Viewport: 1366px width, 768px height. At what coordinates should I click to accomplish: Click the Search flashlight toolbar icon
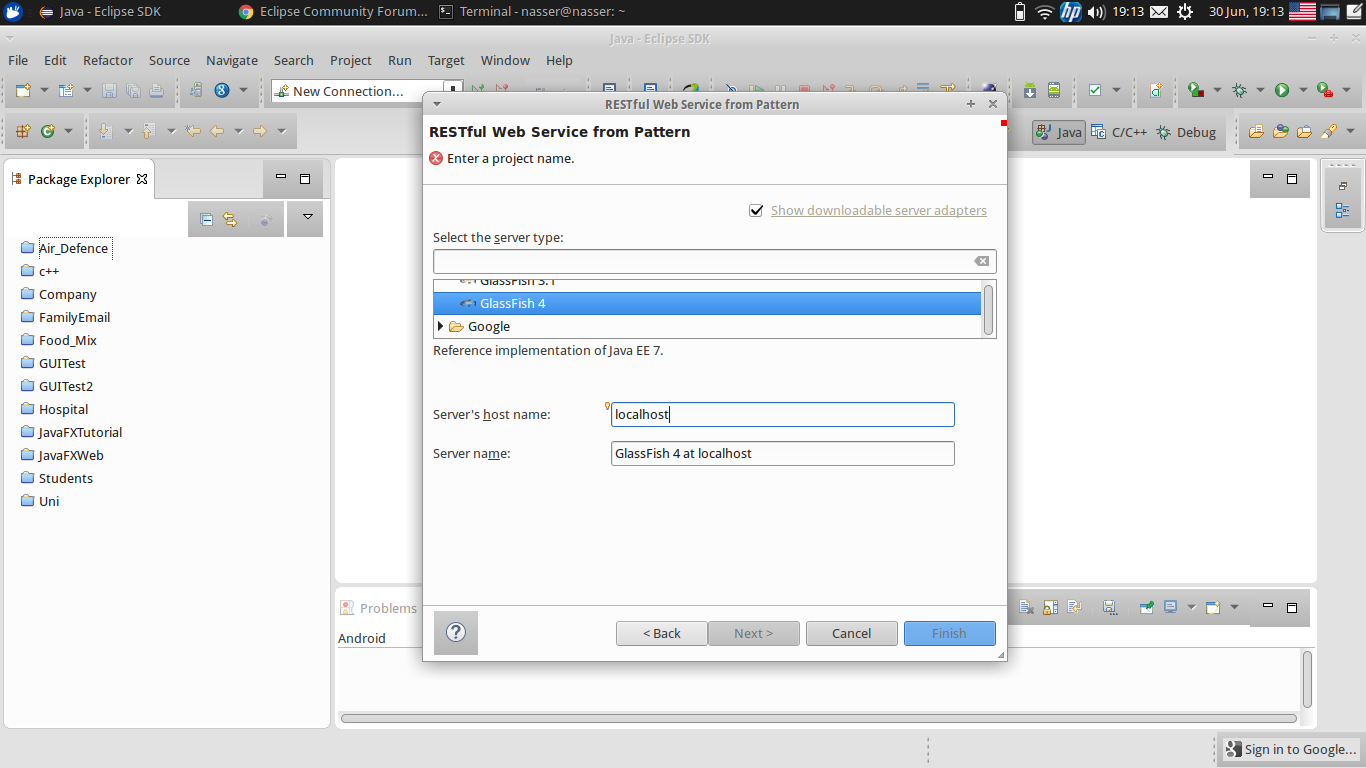(1329, 131)
